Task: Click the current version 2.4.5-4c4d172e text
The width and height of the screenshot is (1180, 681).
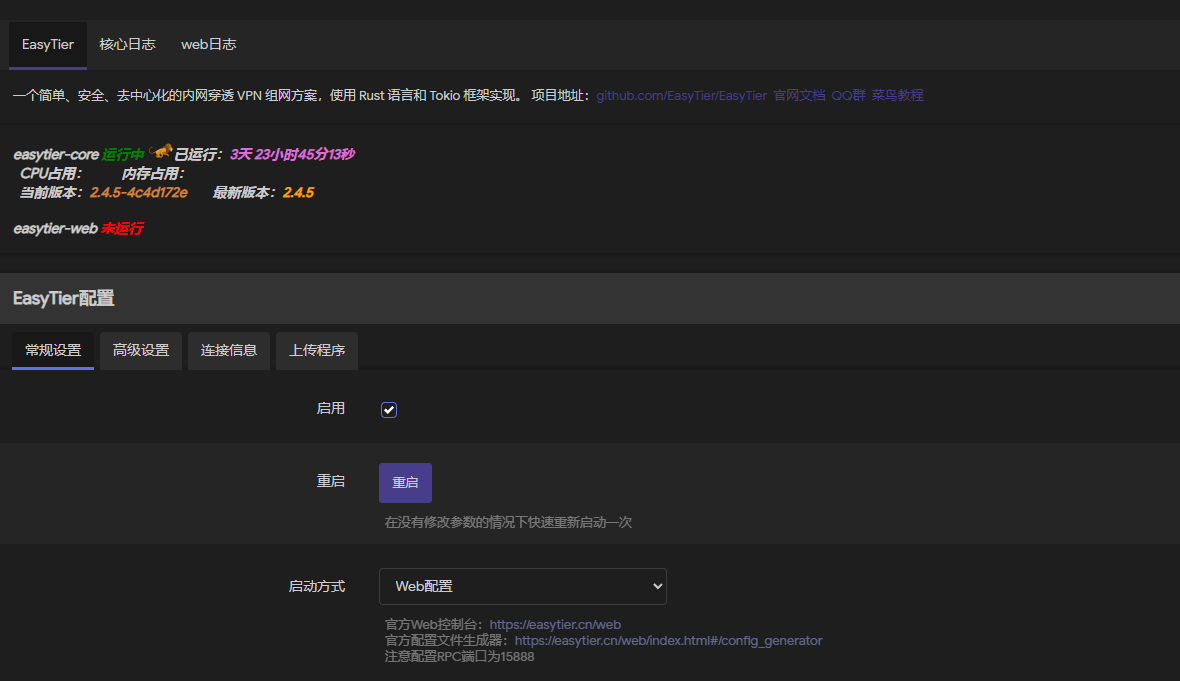Action: (x=138, y=193)
